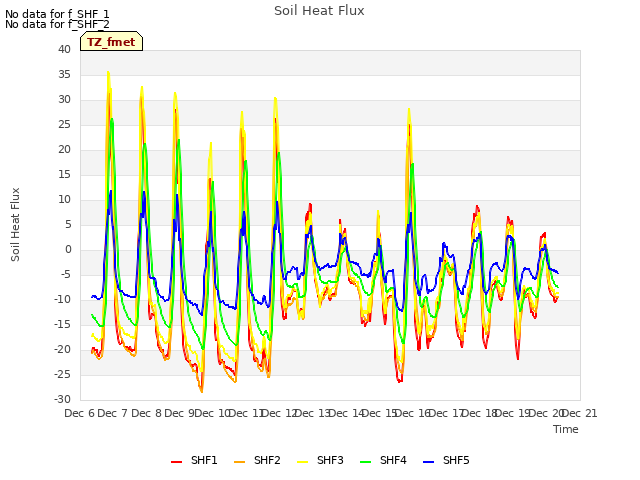Click the yellow SHF3 legend swatch

pyautogui.click(x=302, y=461)
